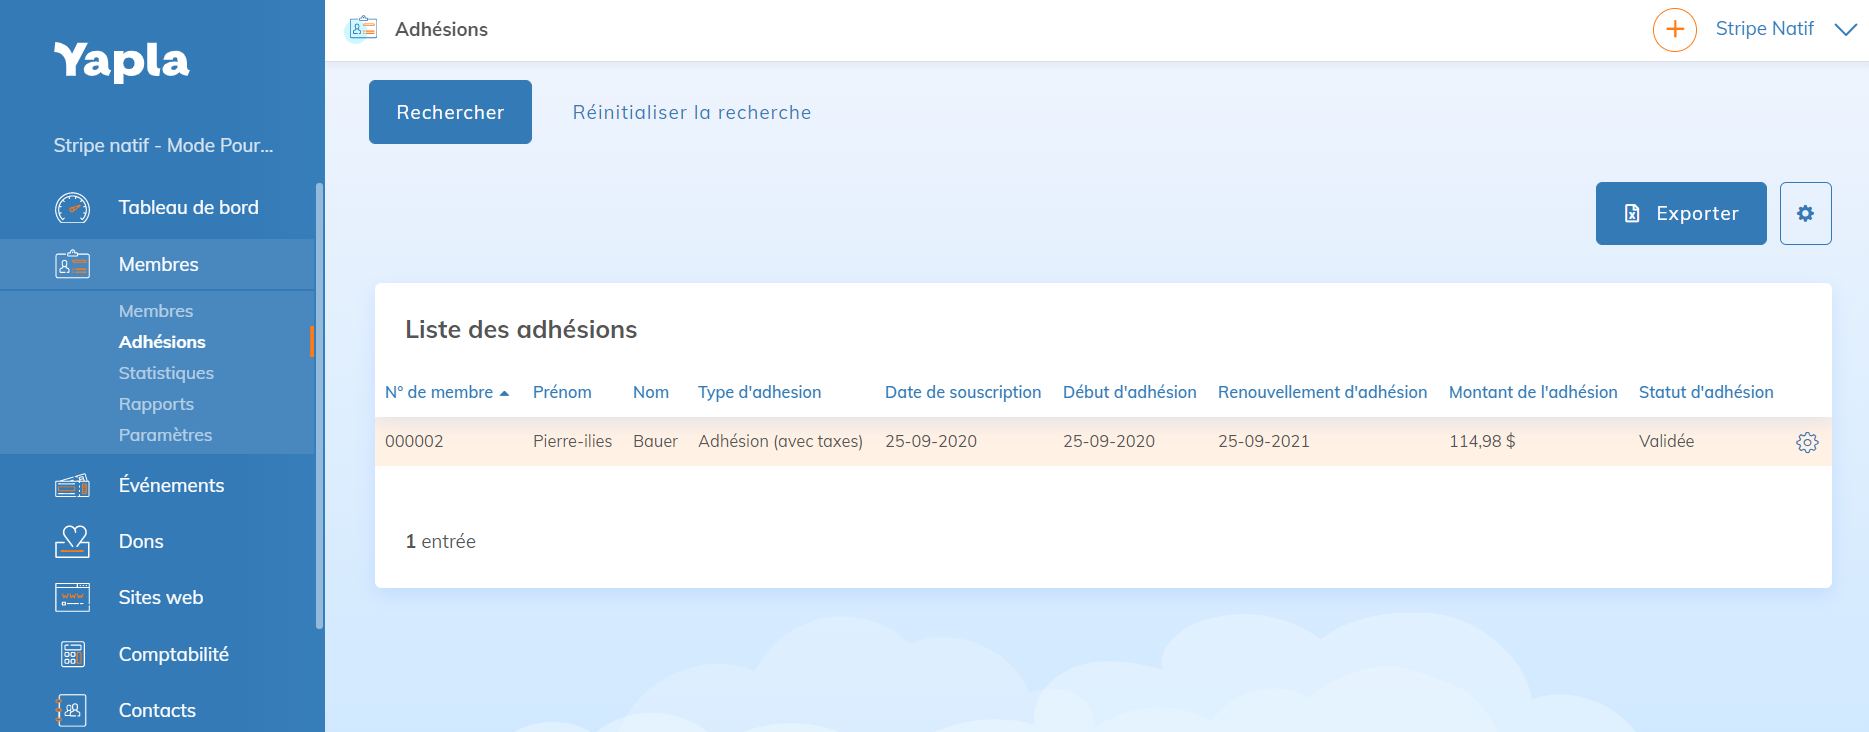Image resolution: width=1869 pixels, height=732 pixels.
Task: Open Sites web menu item
Action: (x=161, y=598)
